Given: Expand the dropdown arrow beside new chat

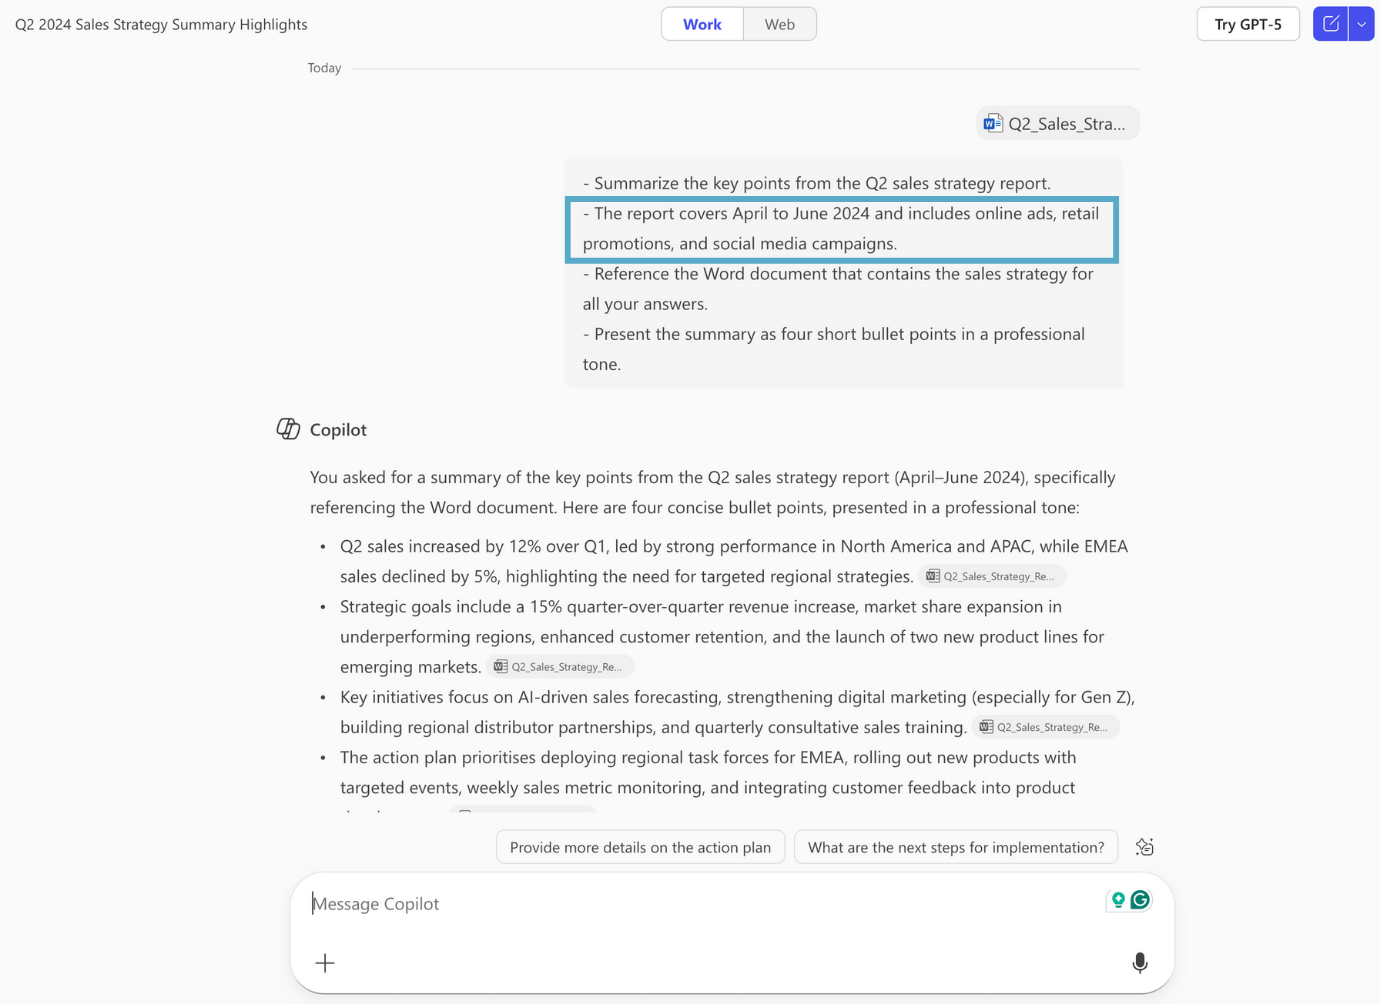Looking at the screenshot, I should point(1362,24).
